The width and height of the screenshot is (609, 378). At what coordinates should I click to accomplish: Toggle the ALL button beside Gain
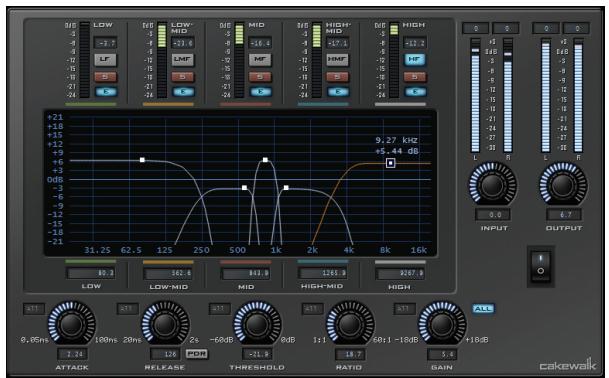pyautogui.click(x=483, y=309)
